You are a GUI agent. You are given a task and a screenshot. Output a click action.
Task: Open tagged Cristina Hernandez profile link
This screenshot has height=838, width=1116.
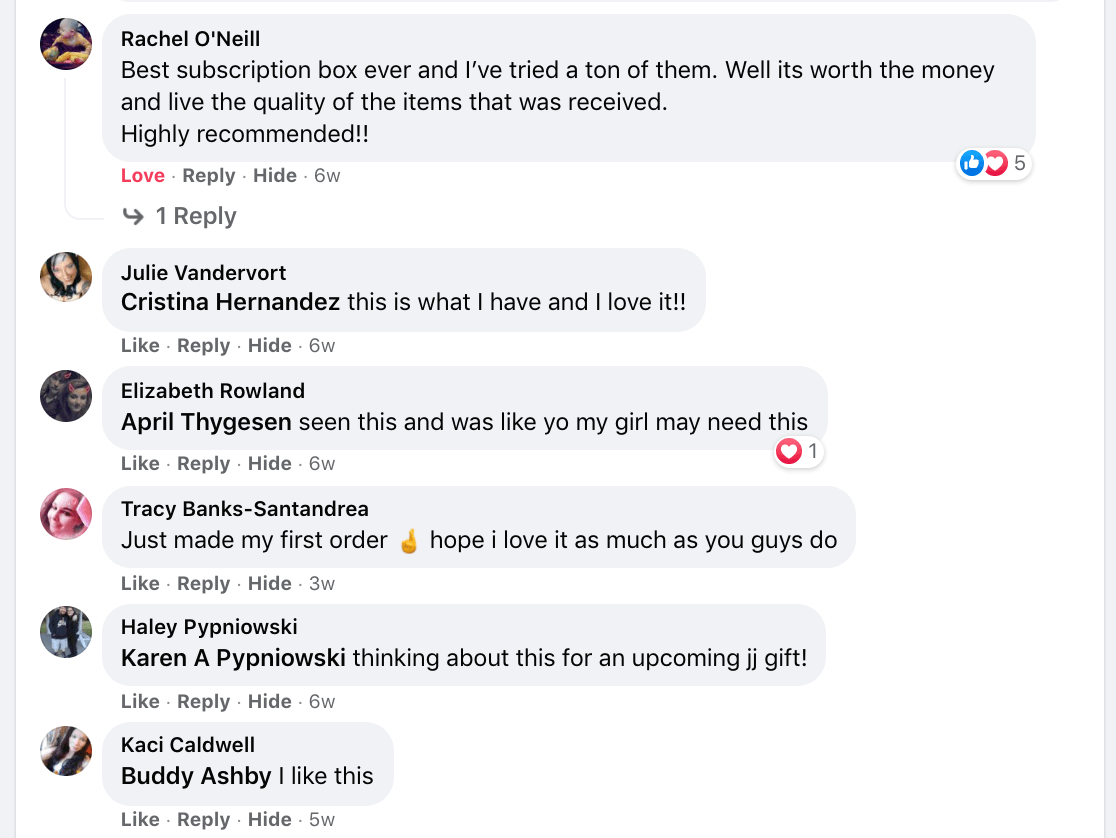[x=230, y=302]
